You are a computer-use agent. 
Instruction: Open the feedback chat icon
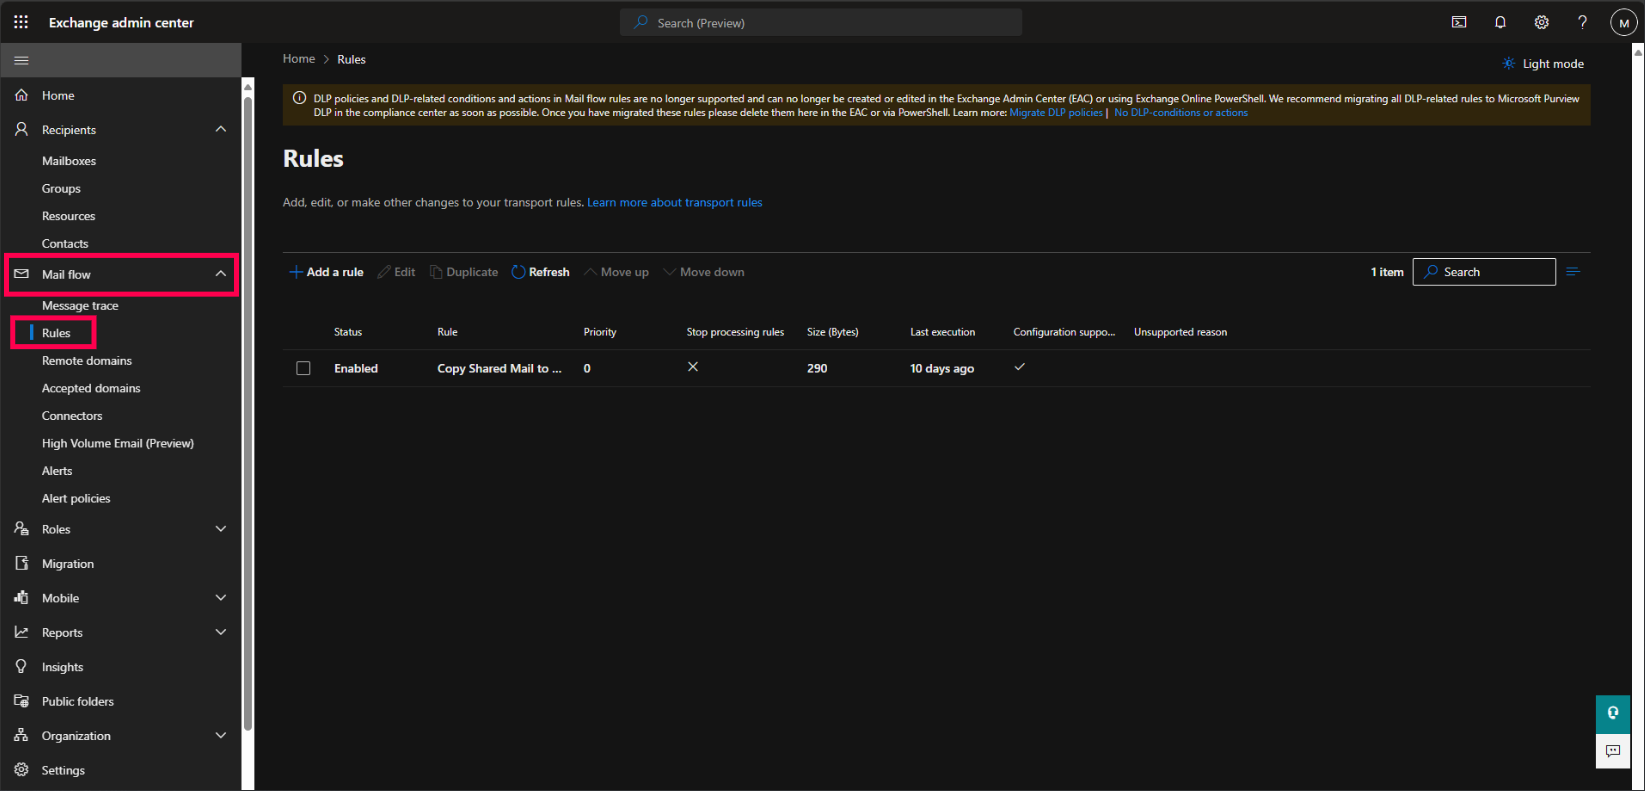pyautogui.click(x=1612, y=751)
